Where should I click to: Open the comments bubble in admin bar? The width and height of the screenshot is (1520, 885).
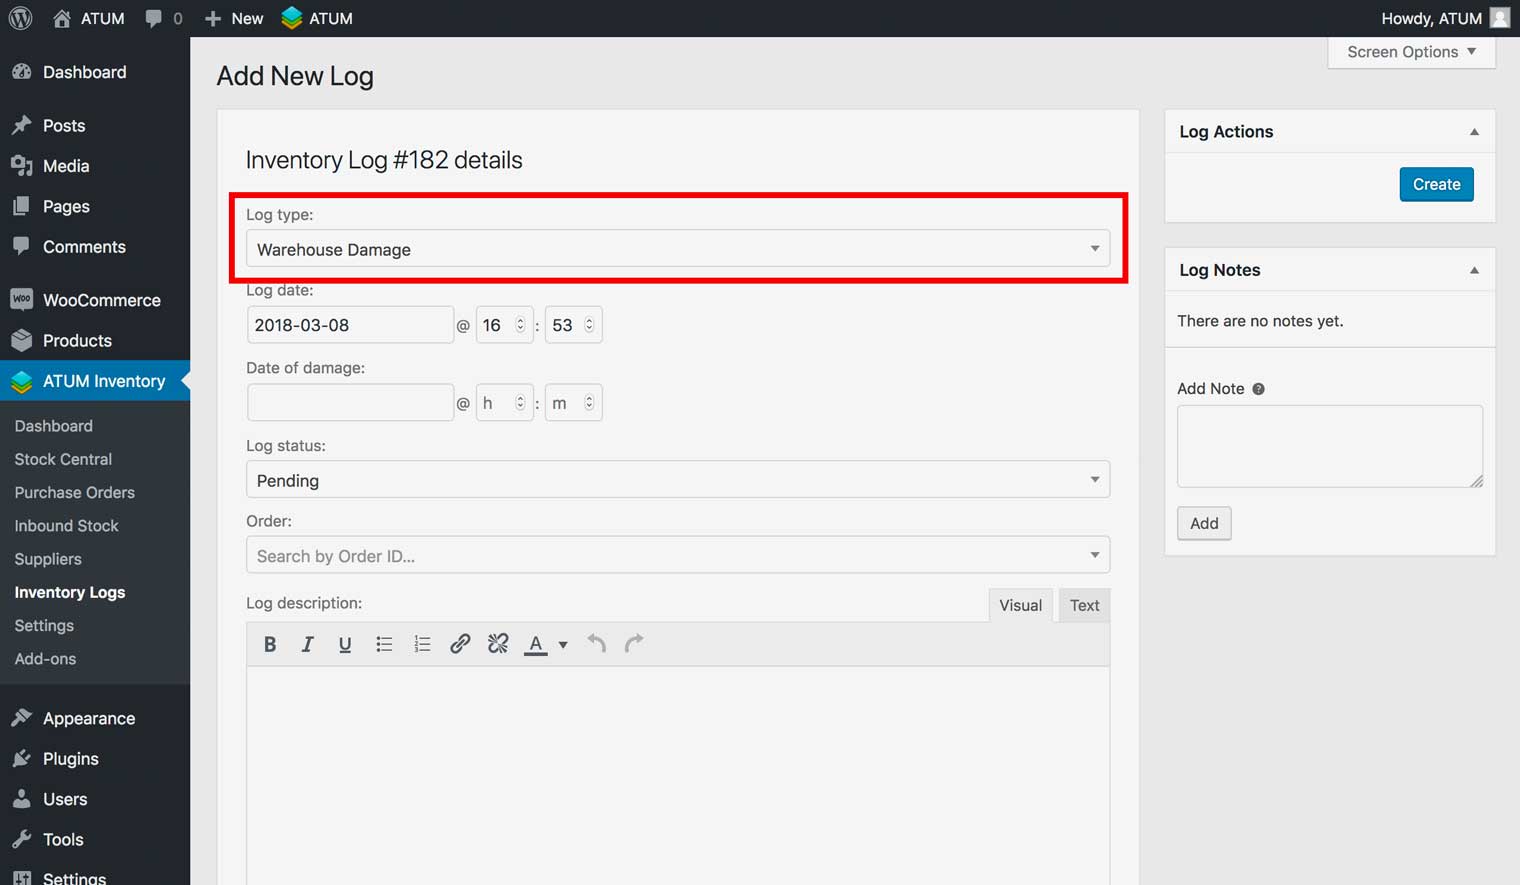tap(164, 18)
